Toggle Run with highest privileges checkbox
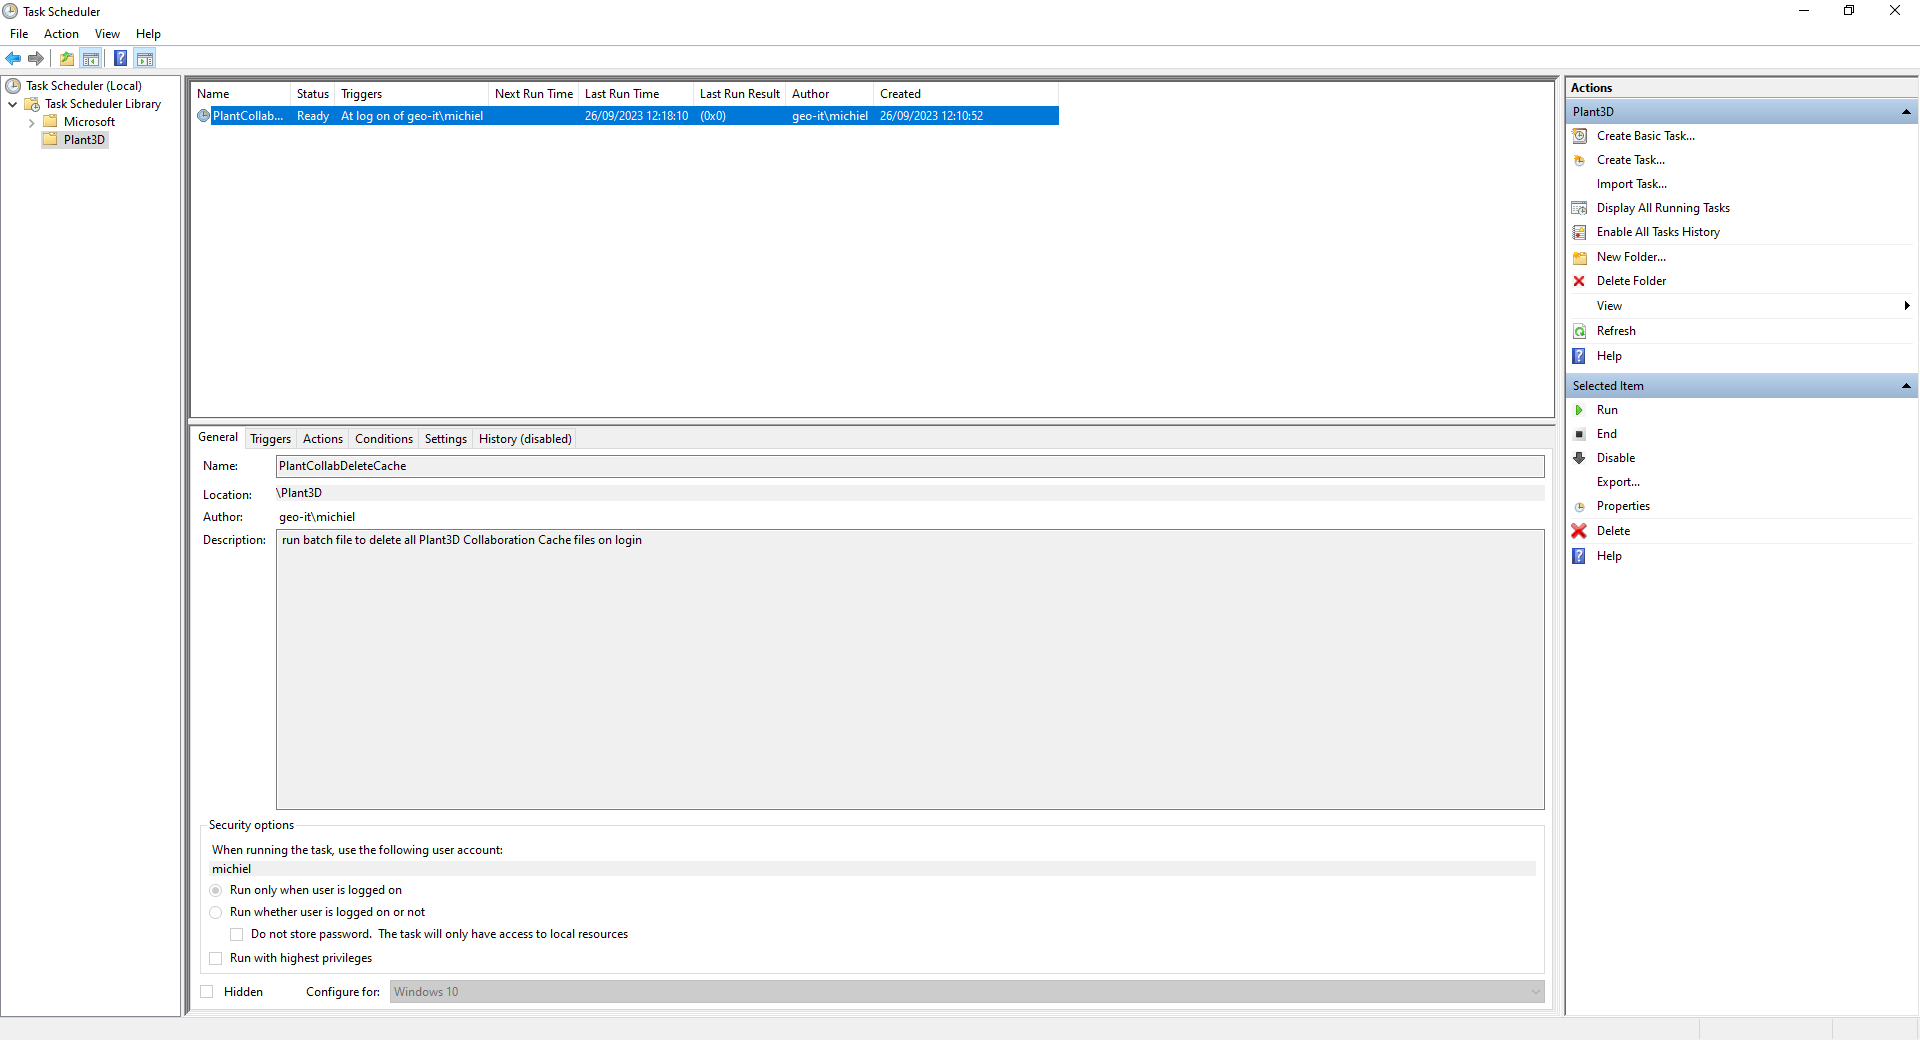Image resolution: width=1920 pixels, height=1040 pixels. coord(216,958)
